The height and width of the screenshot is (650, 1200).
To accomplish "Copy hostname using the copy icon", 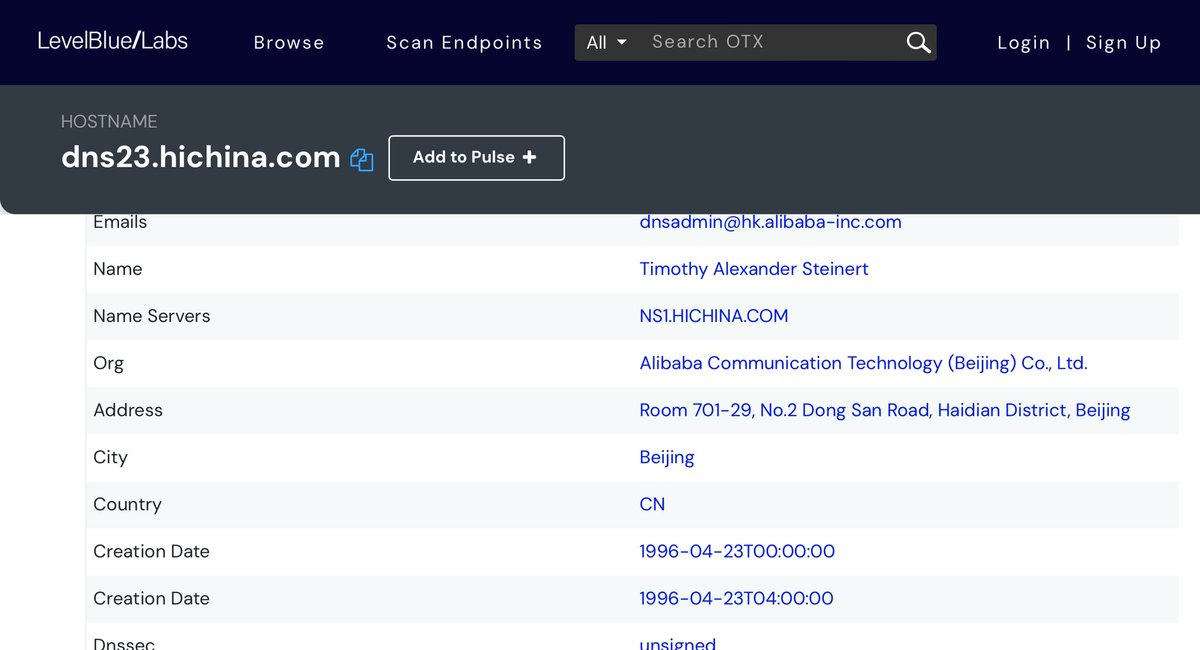I will point(362,159).
